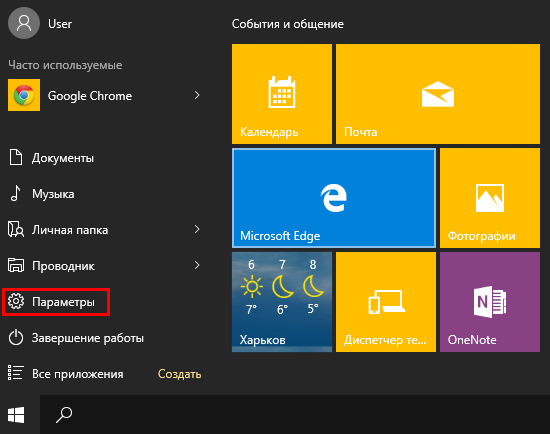Expand the Google Chrome jump list arrow
Screen dimensions: 550x434
(x=197, y=95)
